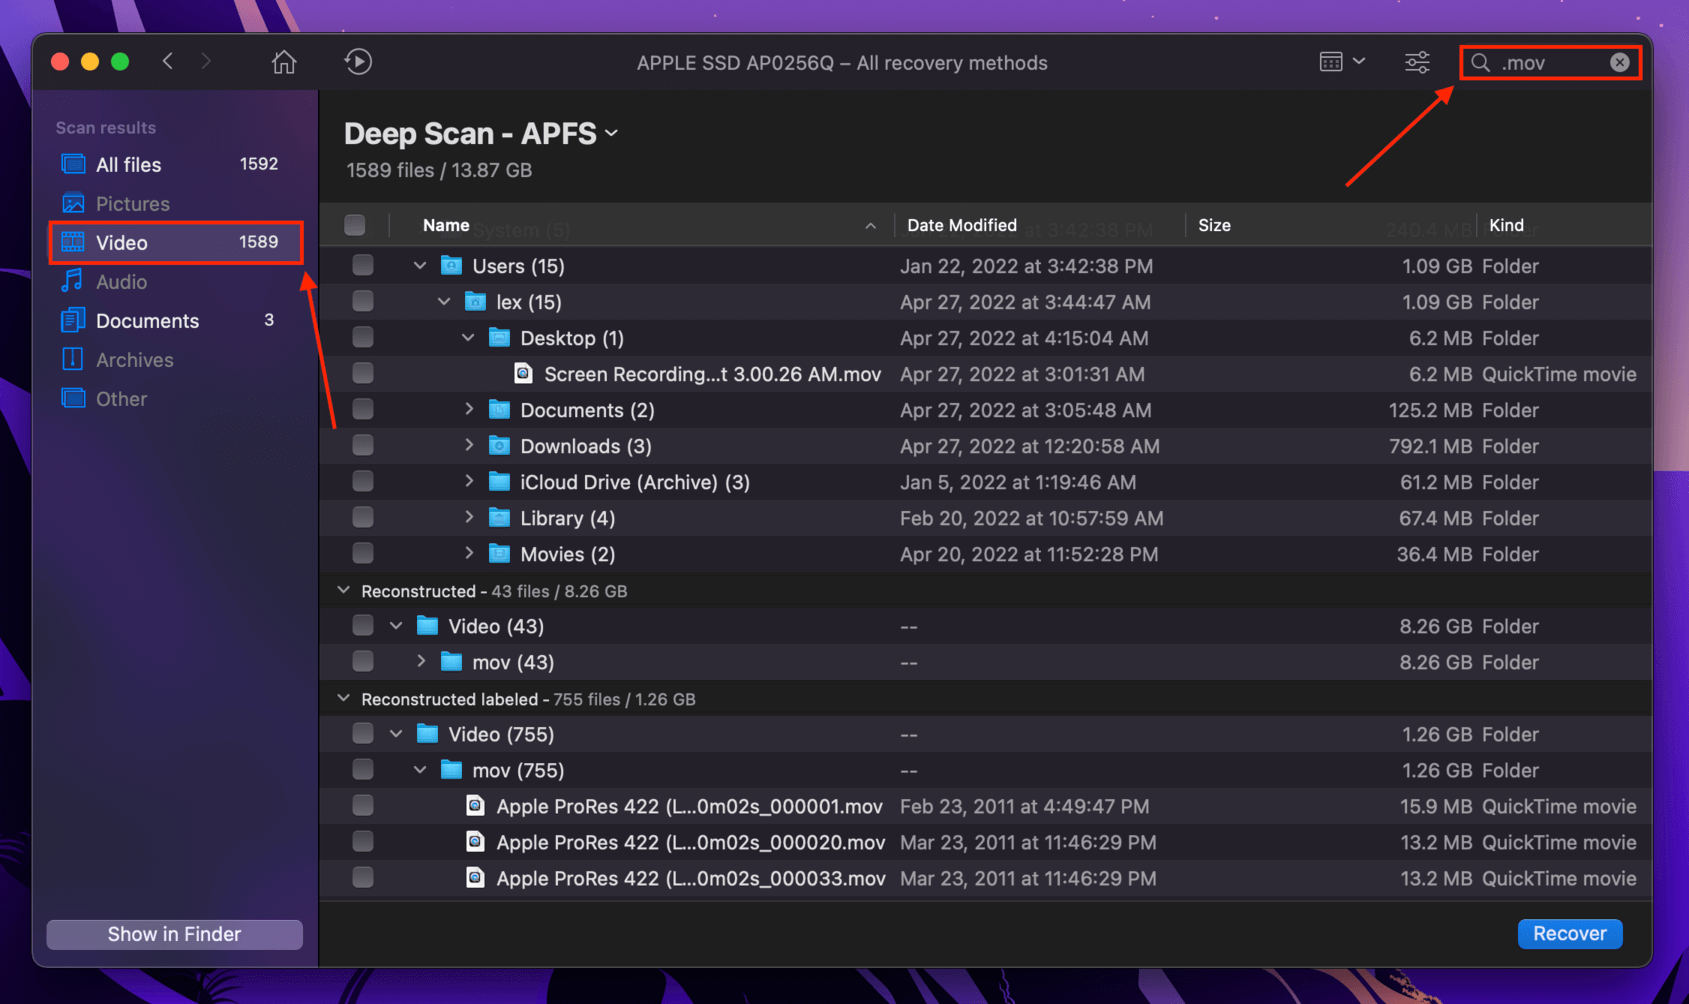
Task: Click the Movies folder icon
Action: (499, 553)
